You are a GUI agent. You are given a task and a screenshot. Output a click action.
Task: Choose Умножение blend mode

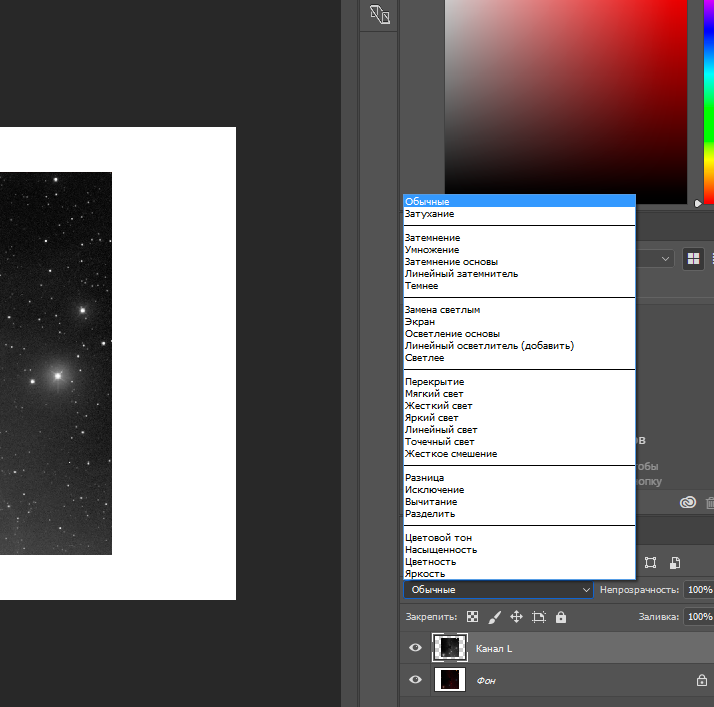tap(432, 250)
